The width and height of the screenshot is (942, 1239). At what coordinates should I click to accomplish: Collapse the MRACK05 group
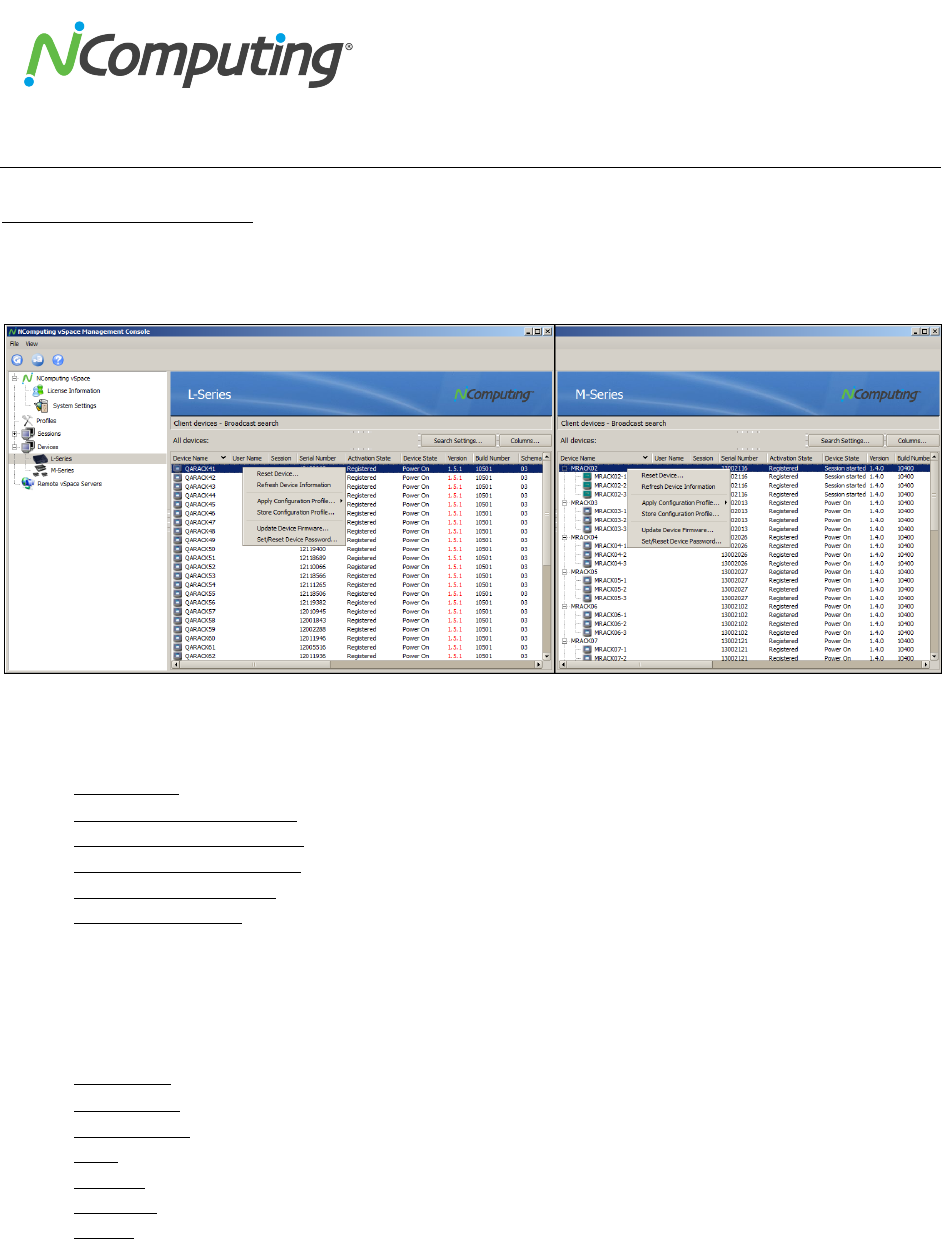click(x=565, y=572)
